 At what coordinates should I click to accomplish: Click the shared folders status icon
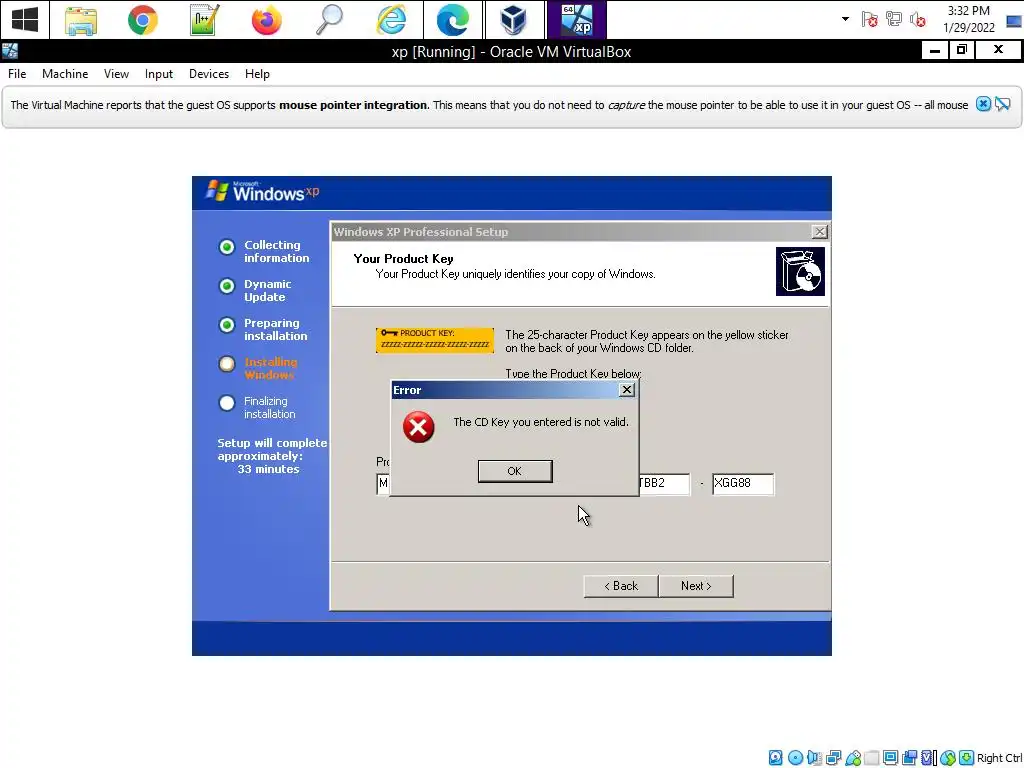871,758
